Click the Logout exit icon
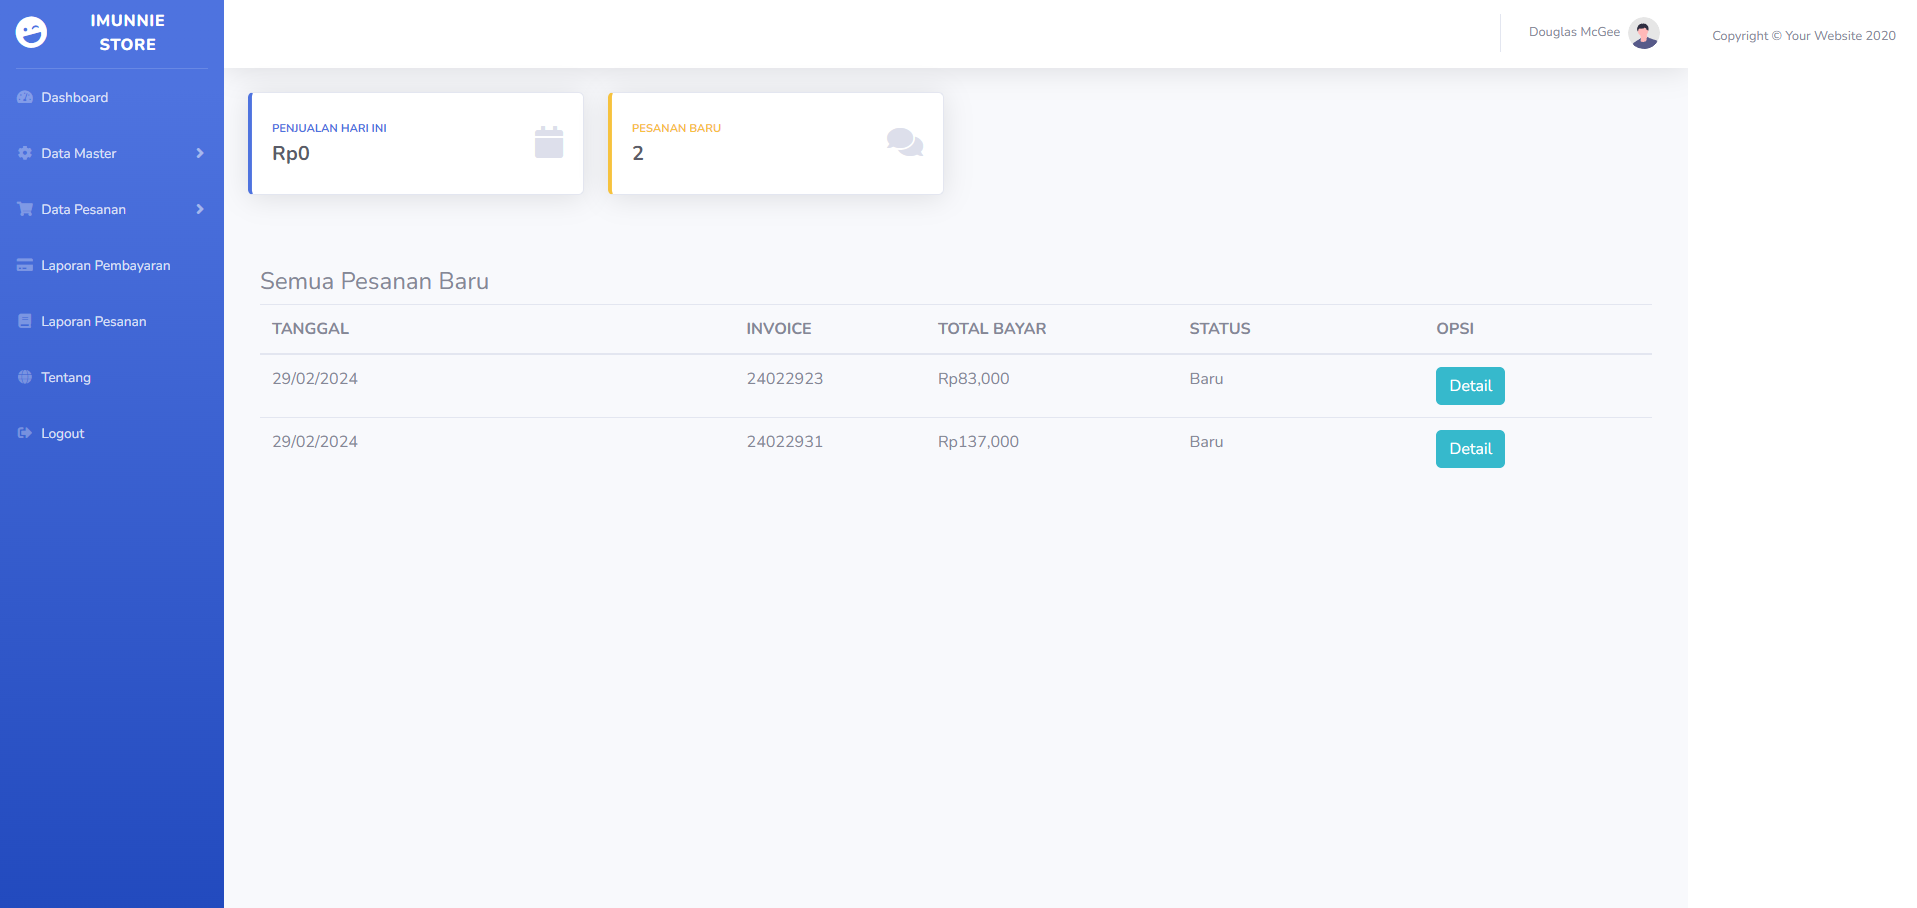This screenshot has height=908, width=1917. [x=25, y=433]
